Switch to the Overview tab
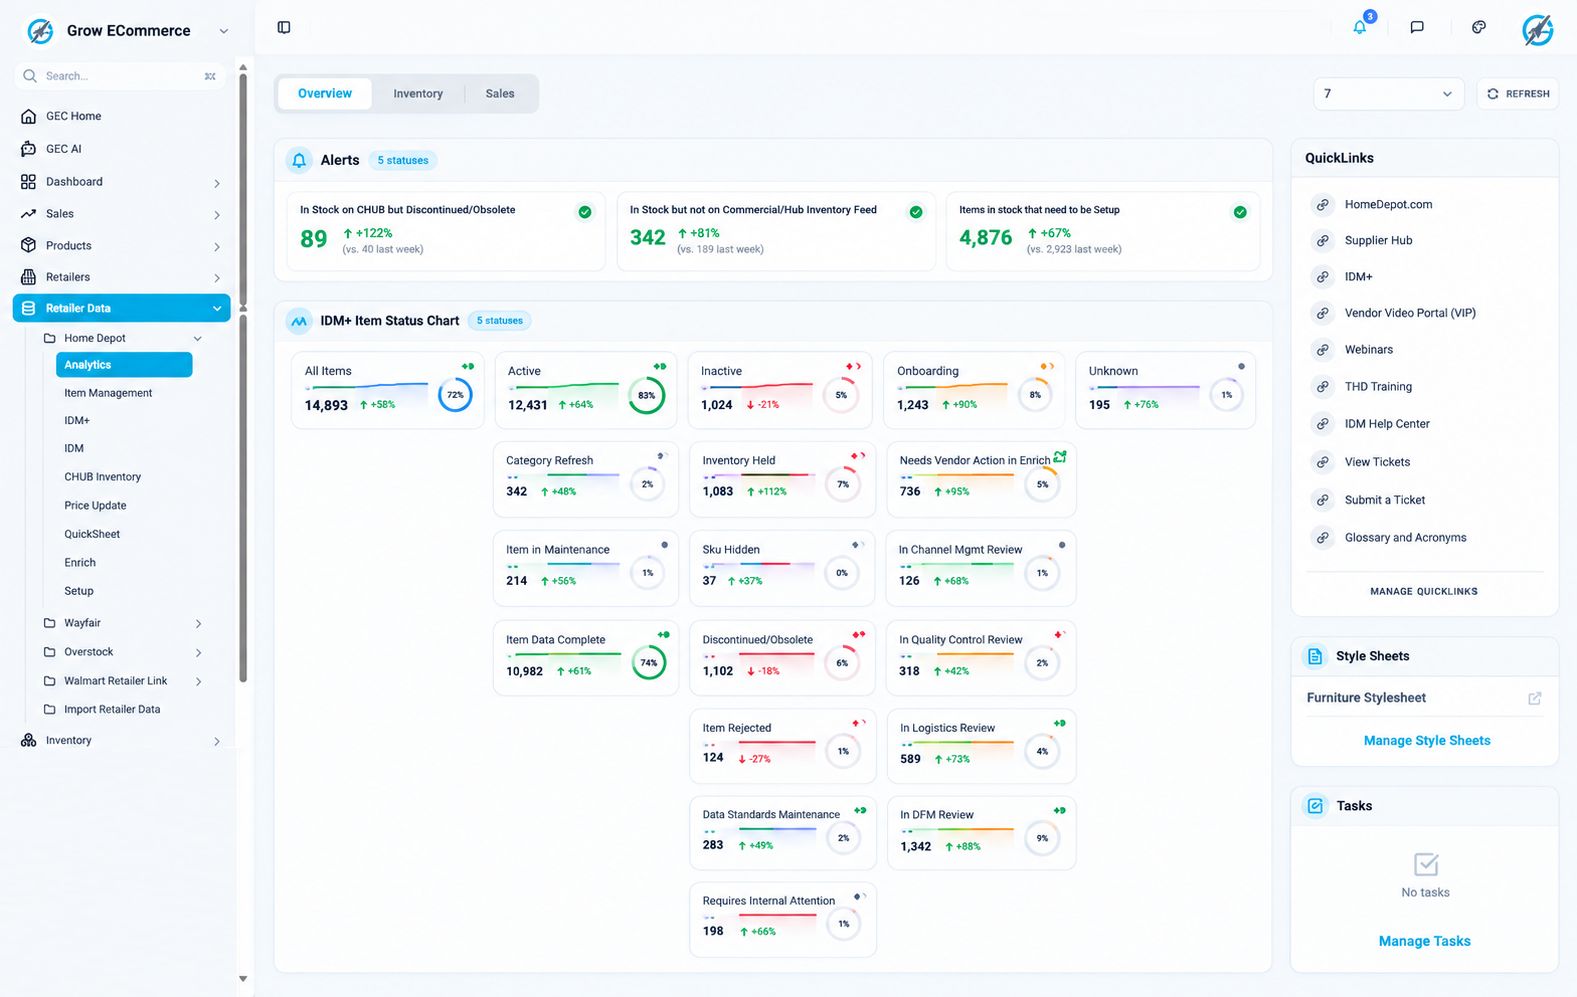 click(325, 94)
